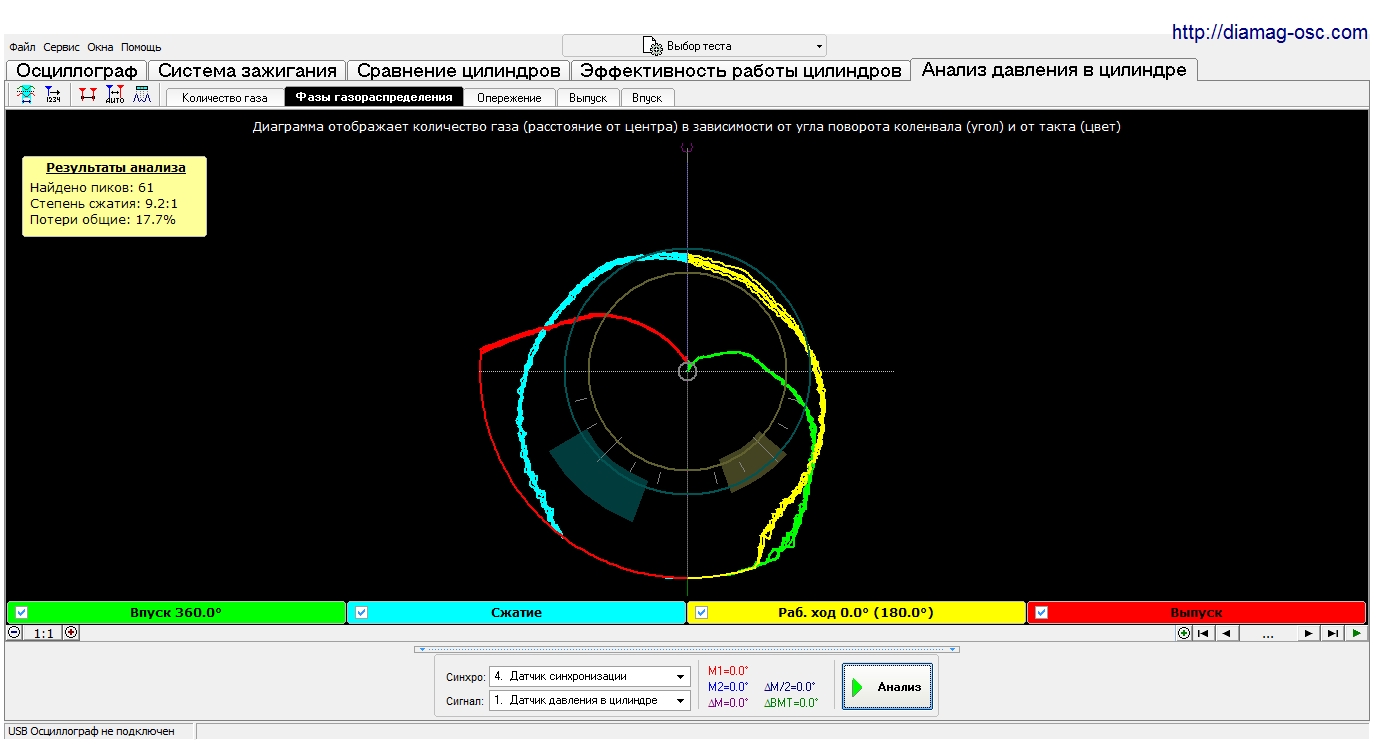Reset zoom with the 1:1 button
The width and height of the screenshot is (1382, 744).
[x=42, y=633]
